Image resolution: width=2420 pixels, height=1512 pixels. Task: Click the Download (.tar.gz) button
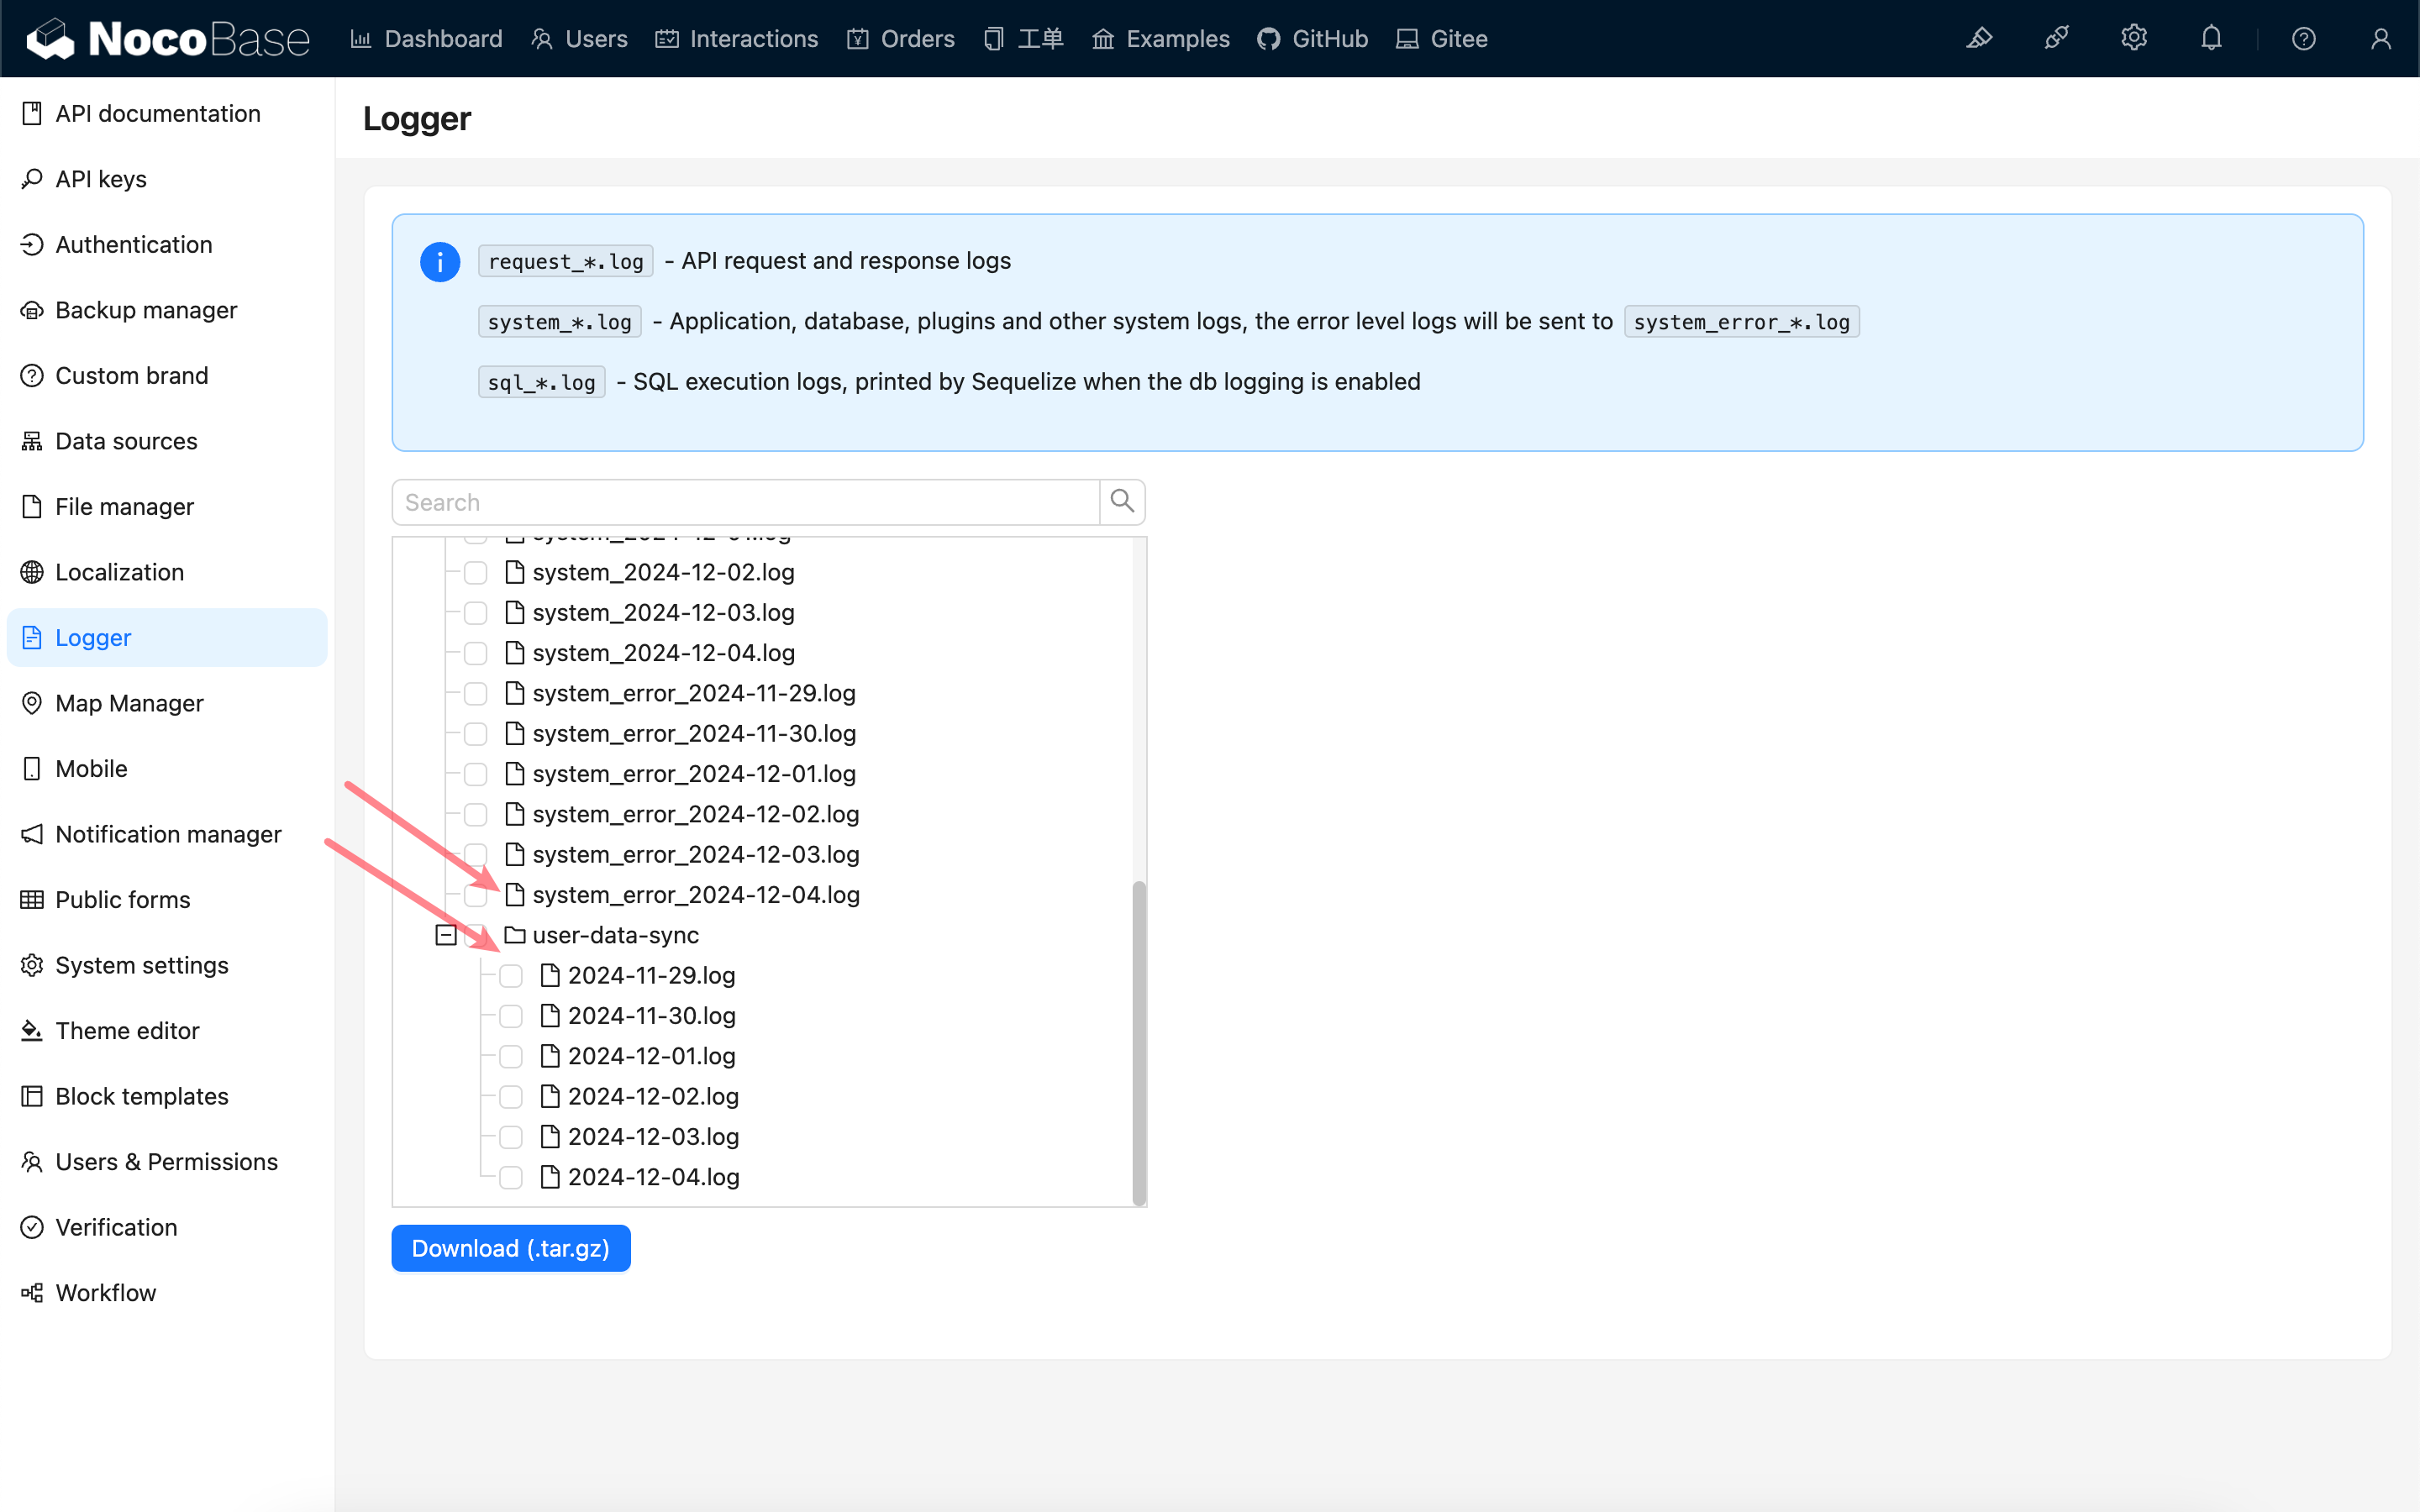pyautogui.click(x=510, y=1248)
